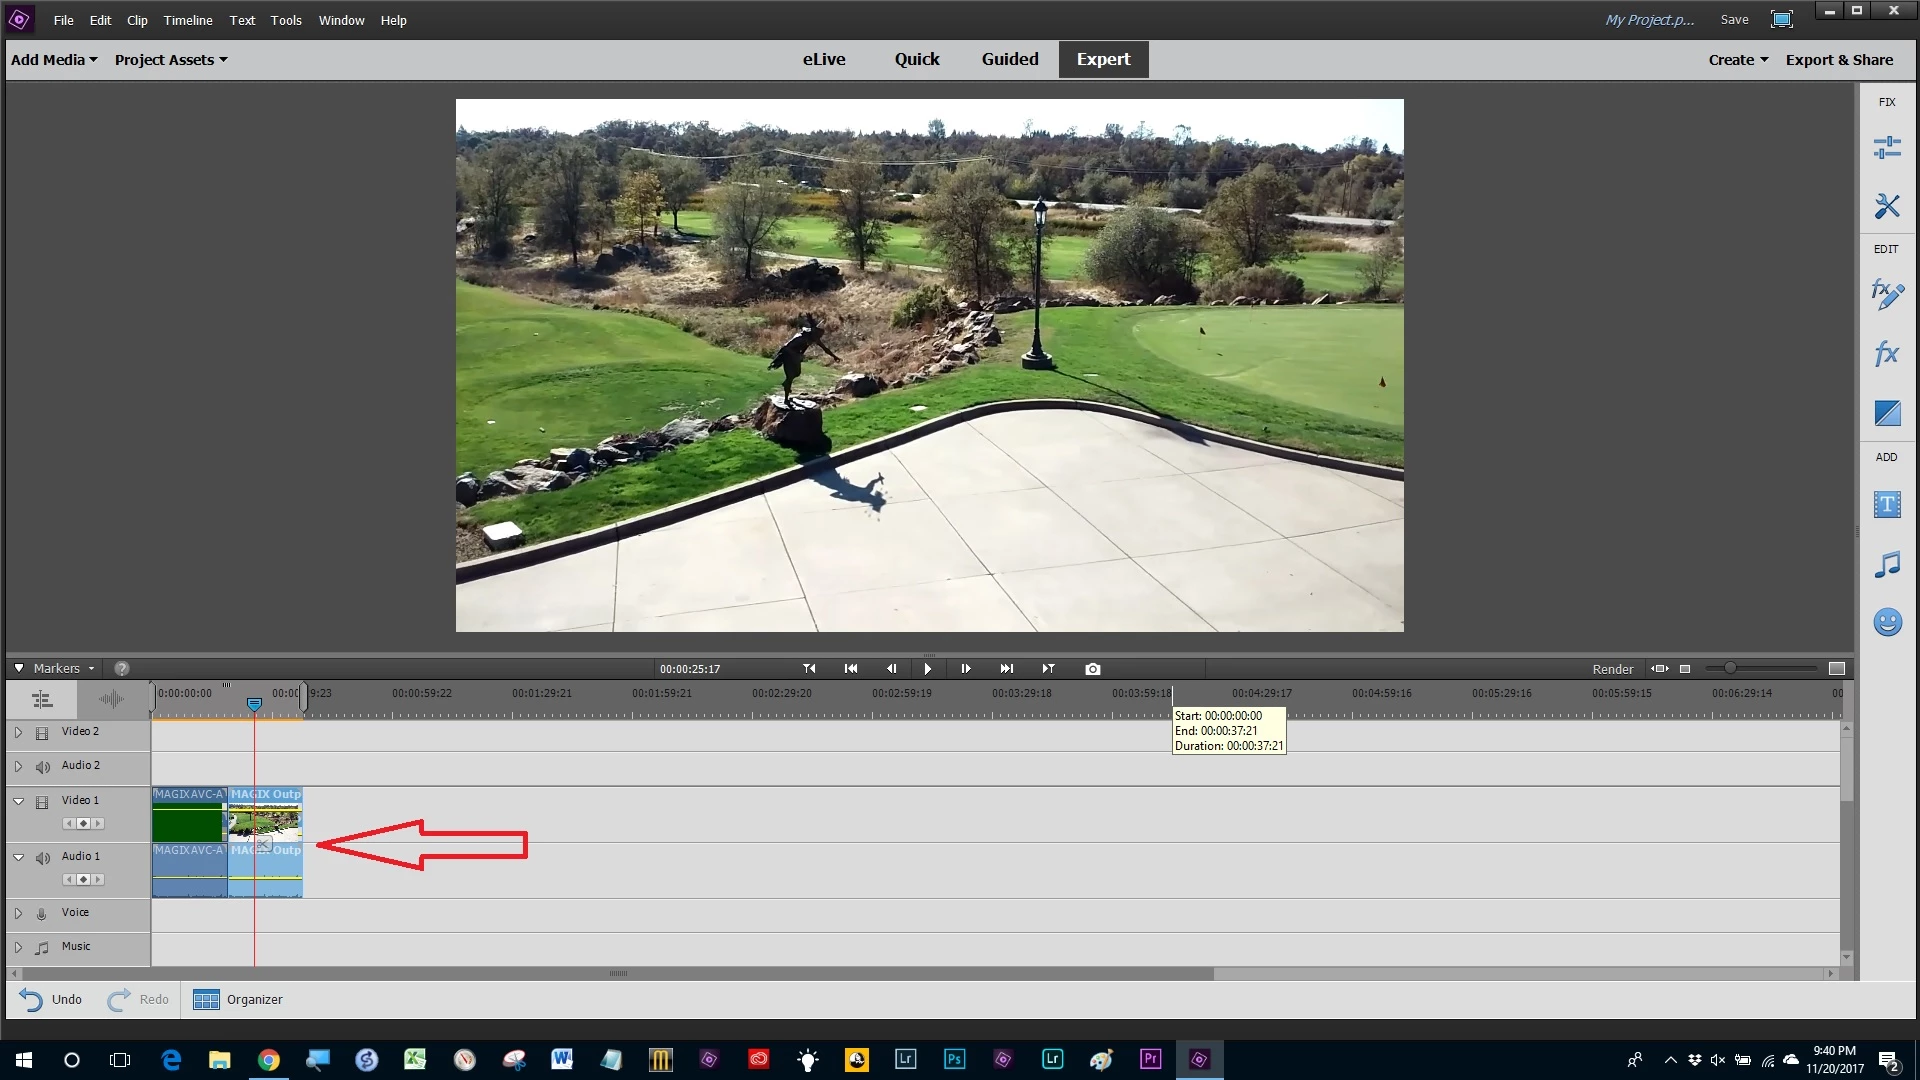Viewport: 1920px width, 1080px height.
Task: Click the Export & Share button
Action: tap(1838, 60)
